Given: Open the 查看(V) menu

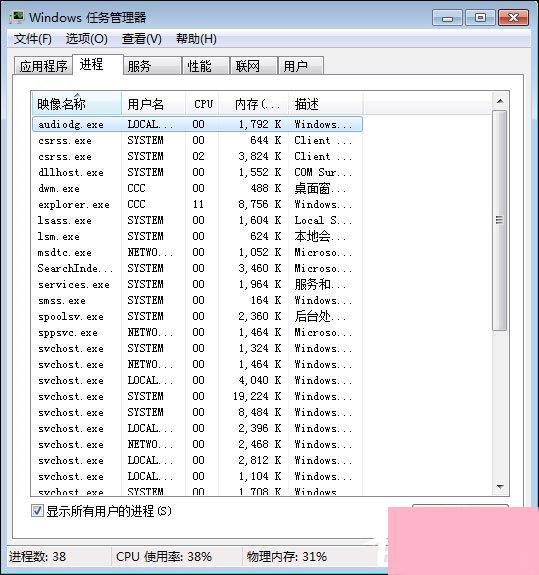Looking at the screenshot, I should click(x=142, y=39).
